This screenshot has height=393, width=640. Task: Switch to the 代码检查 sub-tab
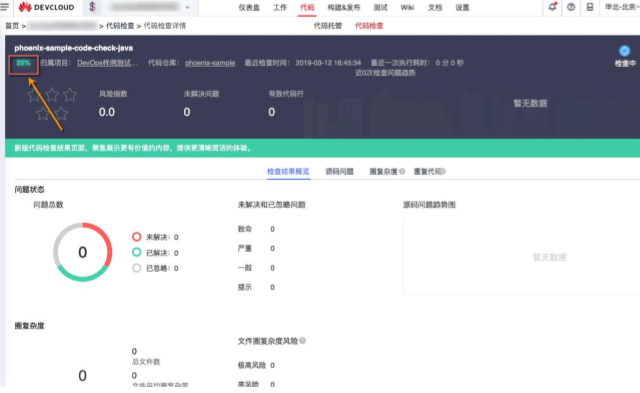point(369,26)
